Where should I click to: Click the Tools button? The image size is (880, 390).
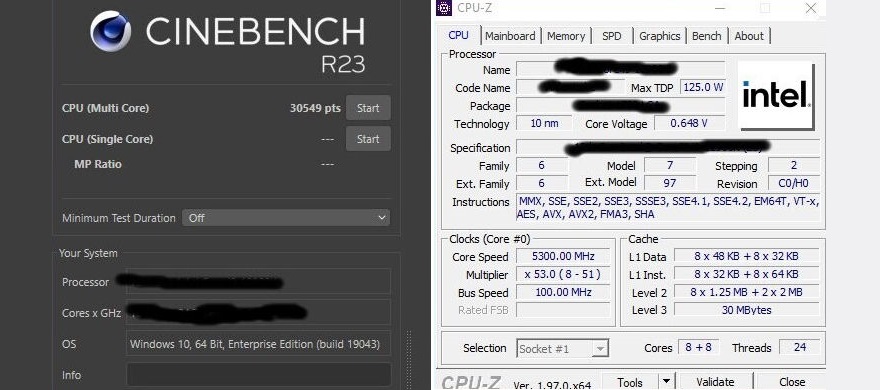pos(630,382)
